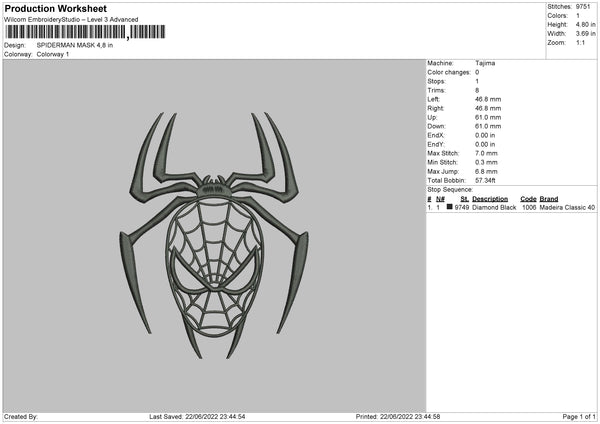Click the Zoom value 1:1
The width and height of the screenshot is (600, 424).
coord(580,42)
